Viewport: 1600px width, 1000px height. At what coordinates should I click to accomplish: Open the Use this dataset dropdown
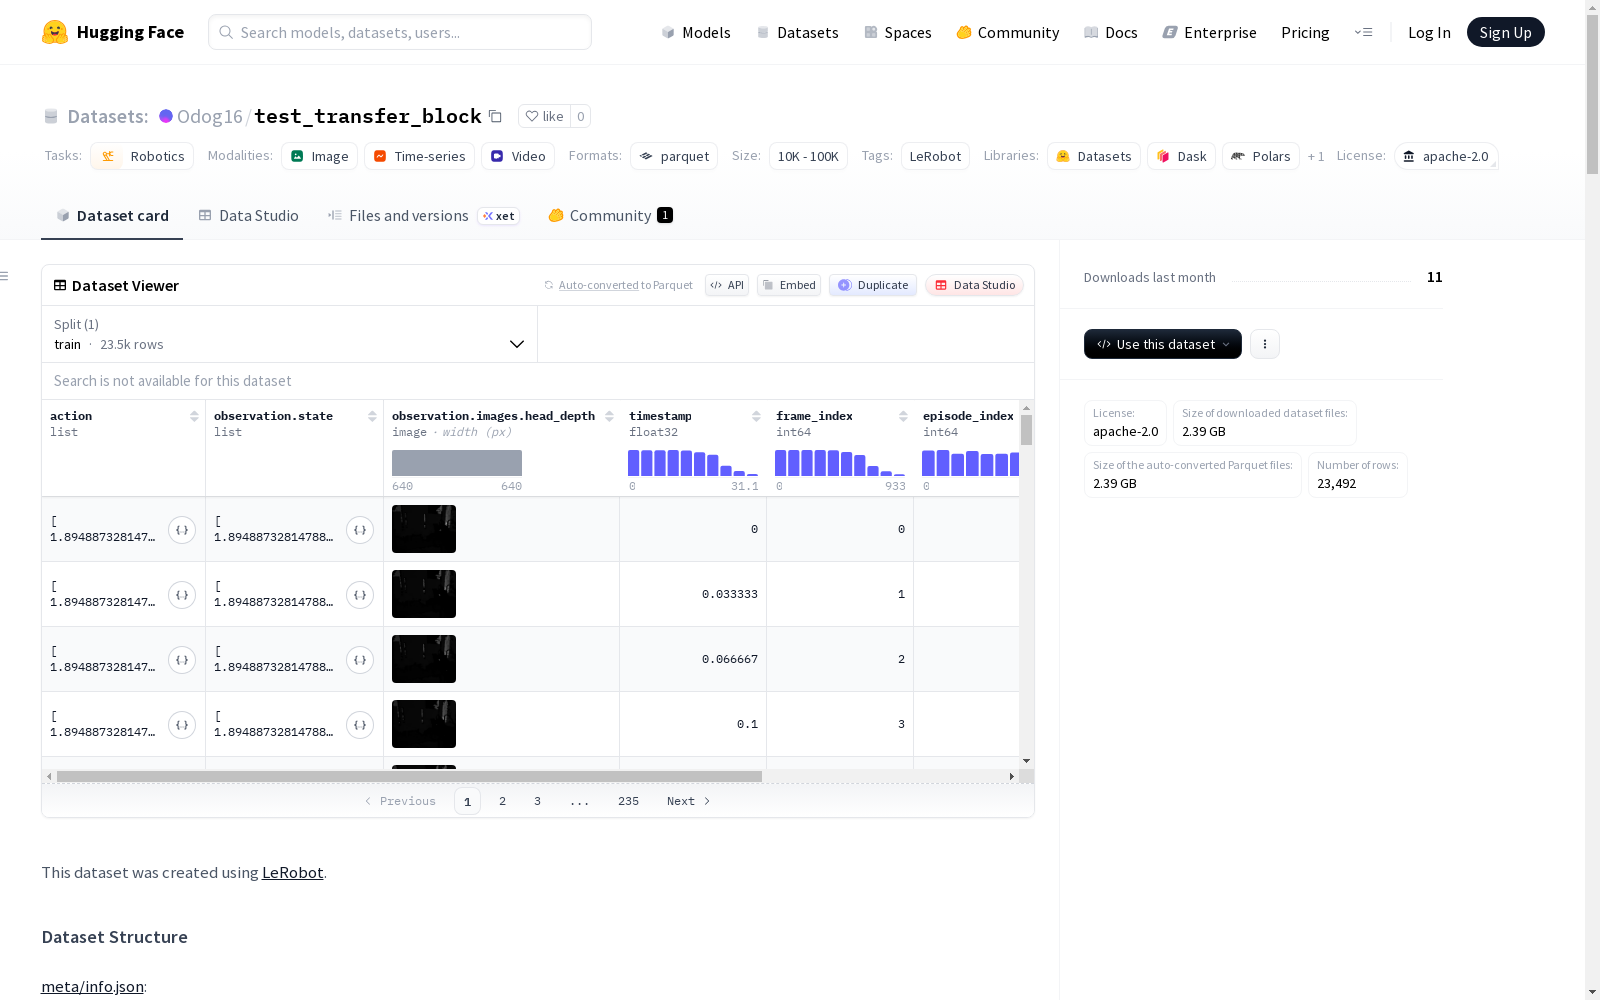[1163, 344]
